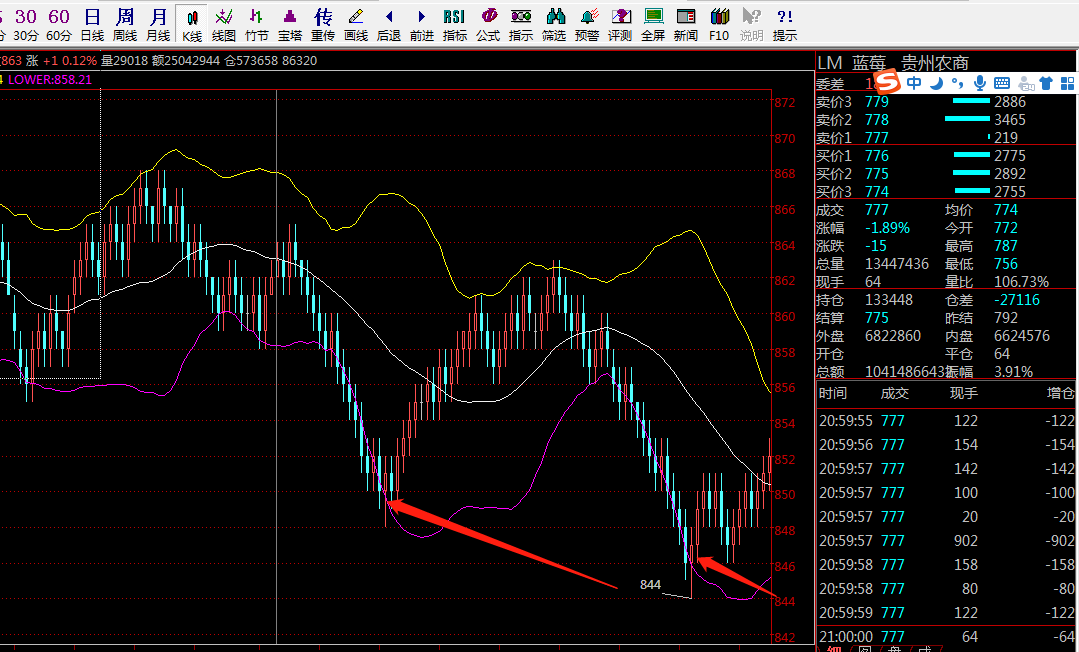
Task: Click the 买价1 price 776
Action: click(877, 156)
